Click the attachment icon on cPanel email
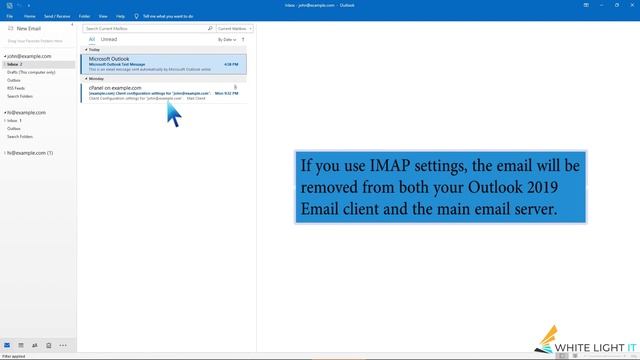 tap(235, 87)
